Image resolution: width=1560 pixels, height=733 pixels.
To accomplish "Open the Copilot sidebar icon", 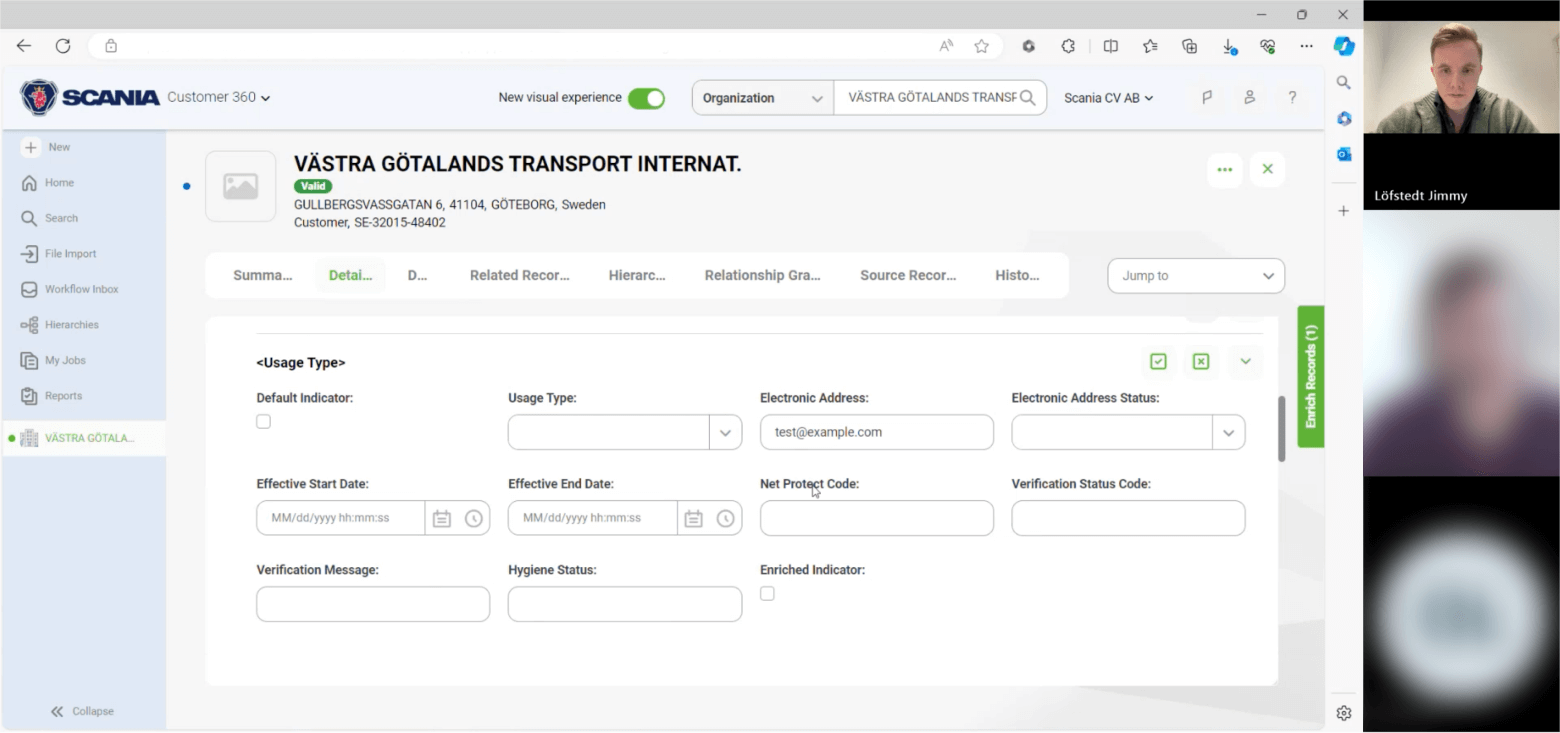I will pyautogui.click(x=1344, y=46).
